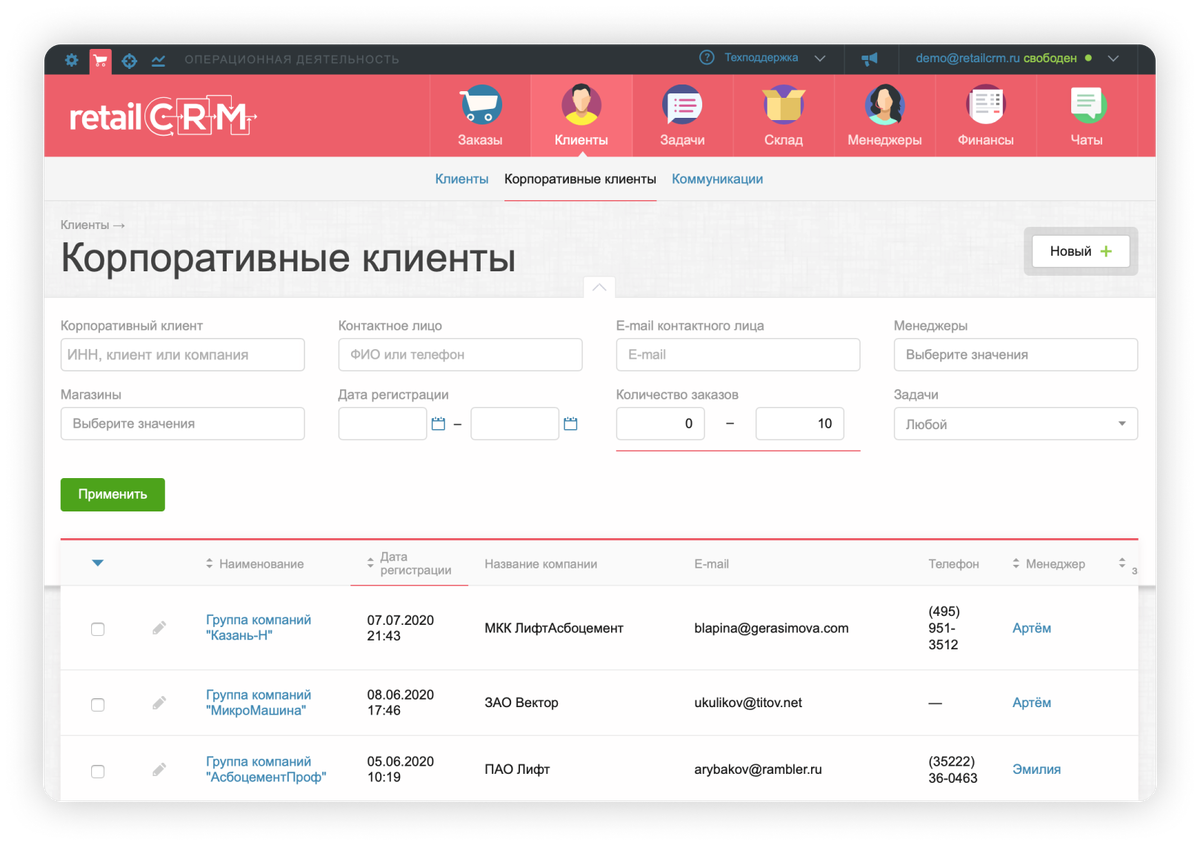Open Группа компаний "МикроМашина" link

259,703
